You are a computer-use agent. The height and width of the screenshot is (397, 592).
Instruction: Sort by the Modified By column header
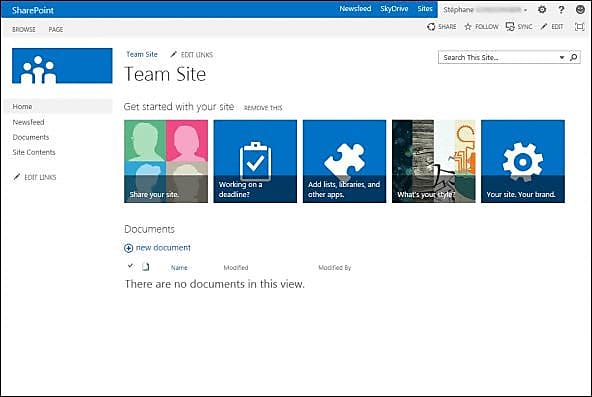(x=335, y=268)
